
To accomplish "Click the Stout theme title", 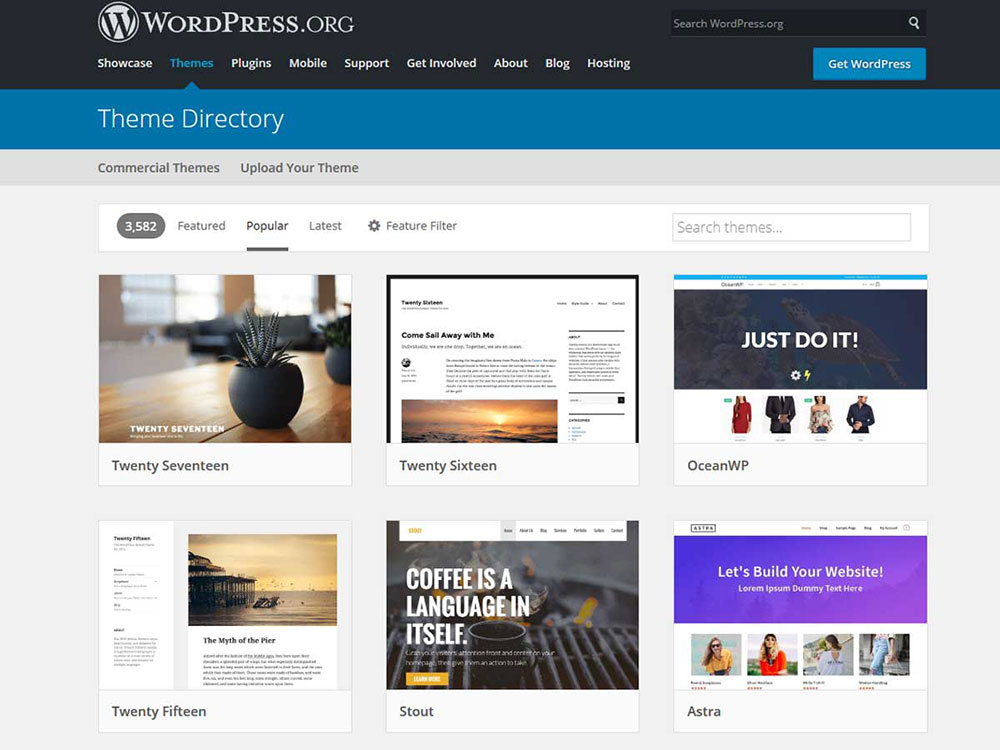I will click(x=416, y=711).
